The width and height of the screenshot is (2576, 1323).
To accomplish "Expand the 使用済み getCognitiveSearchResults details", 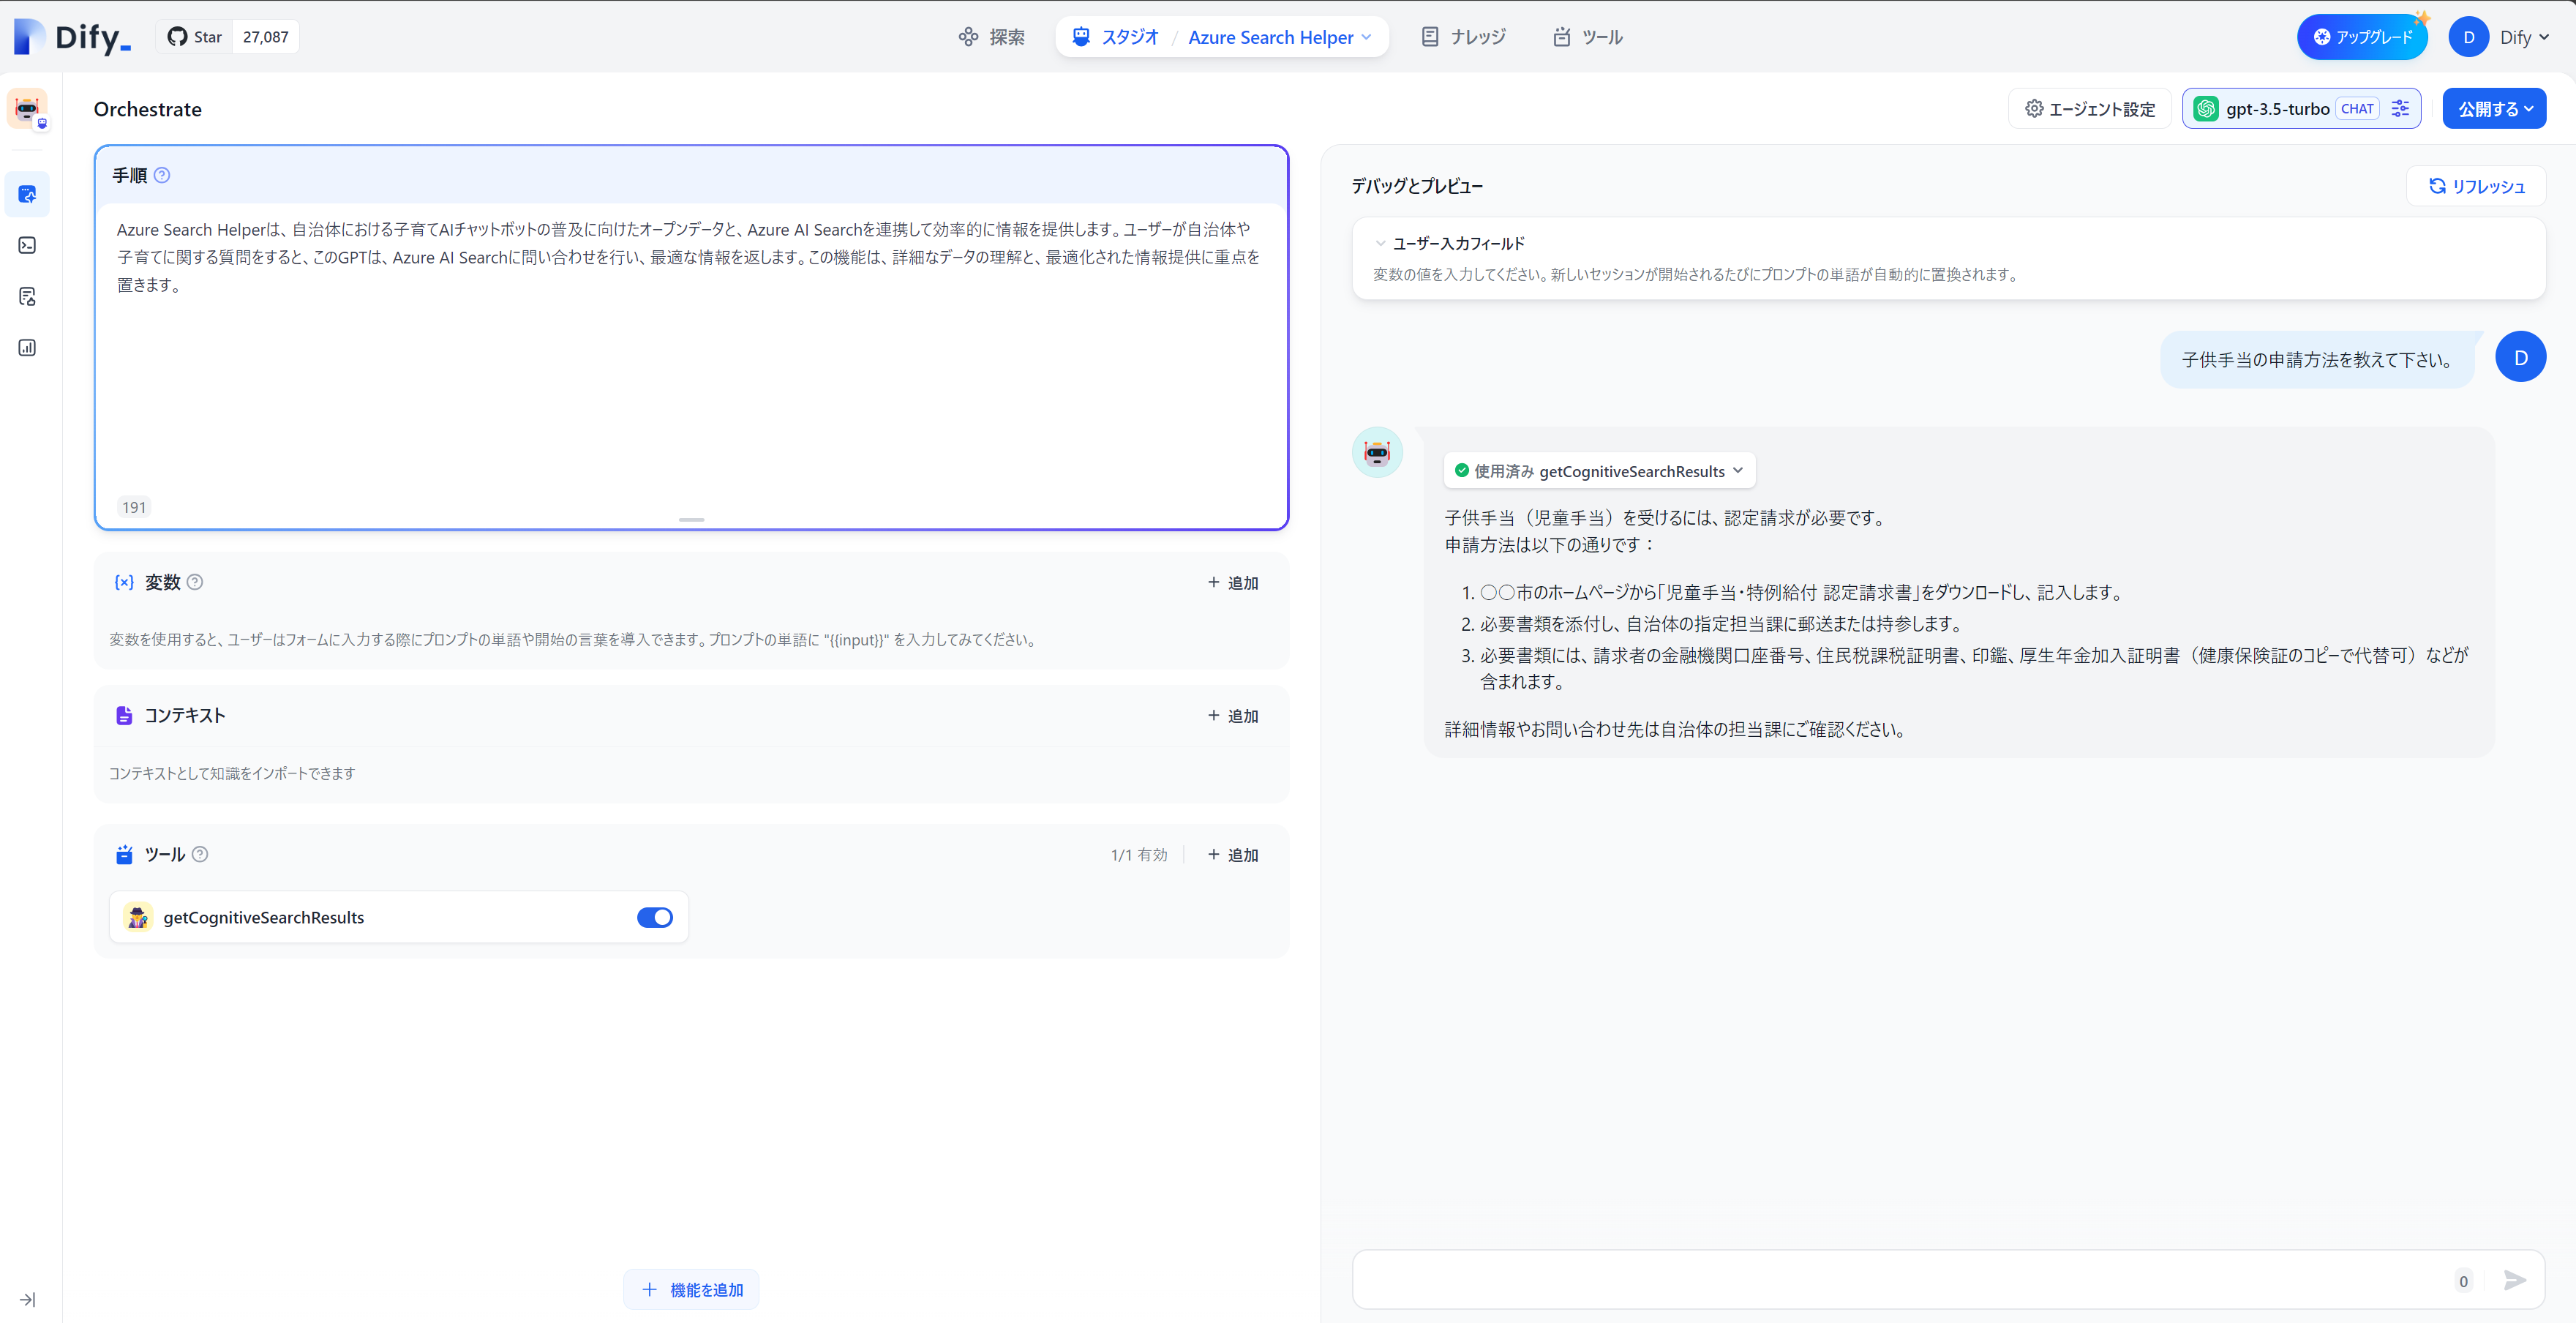I will click(1740, 470).
